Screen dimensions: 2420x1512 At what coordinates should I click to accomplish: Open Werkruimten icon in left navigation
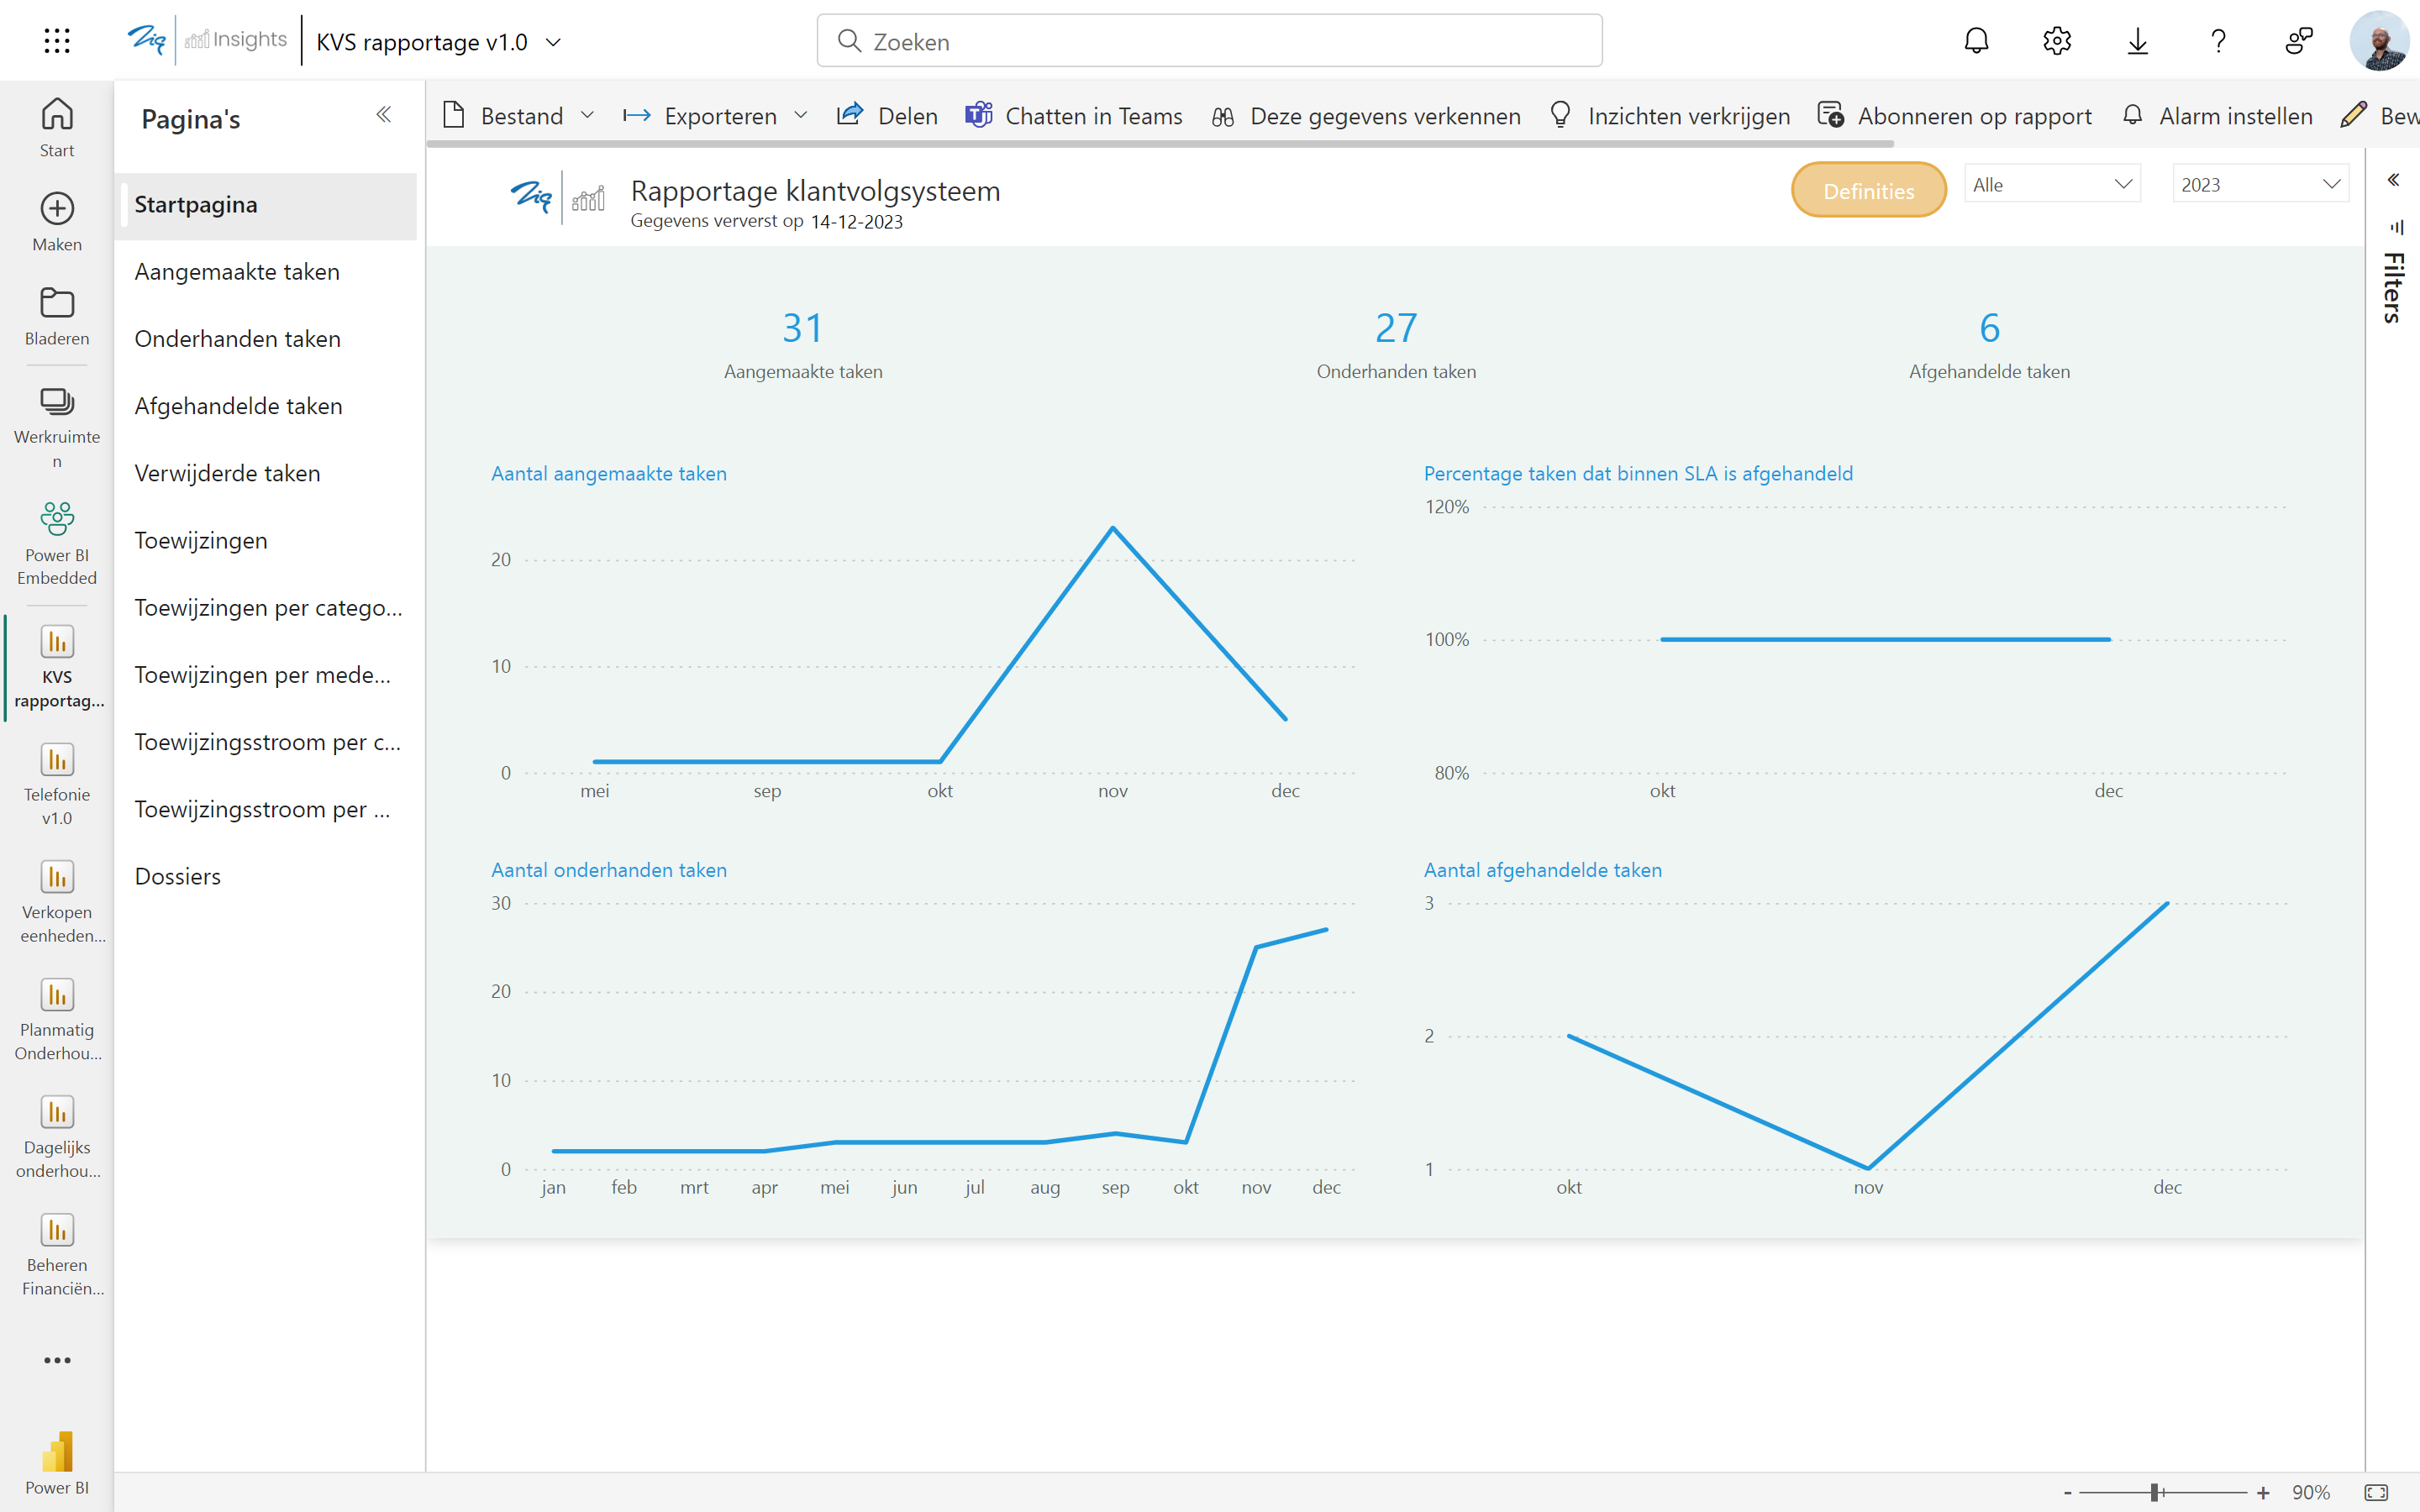(57, 426)
